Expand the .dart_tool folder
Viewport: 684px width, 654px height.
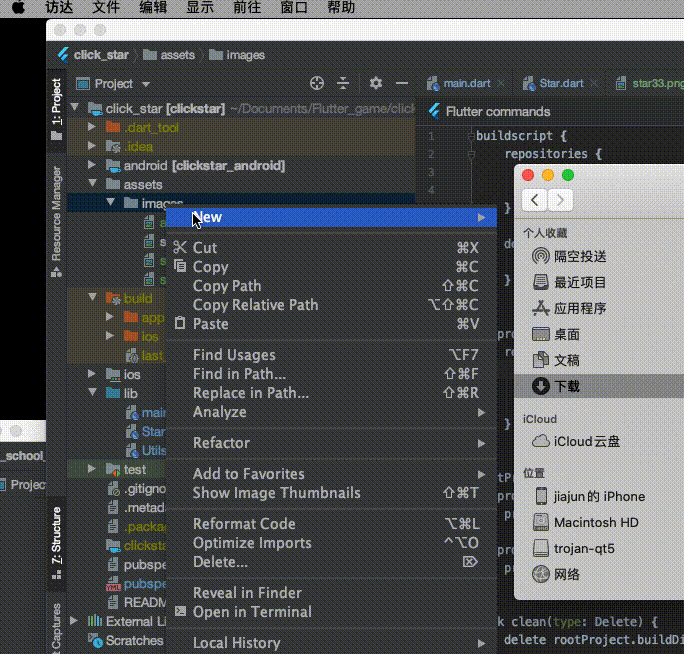pyautogui.click(x=92, y=127)
